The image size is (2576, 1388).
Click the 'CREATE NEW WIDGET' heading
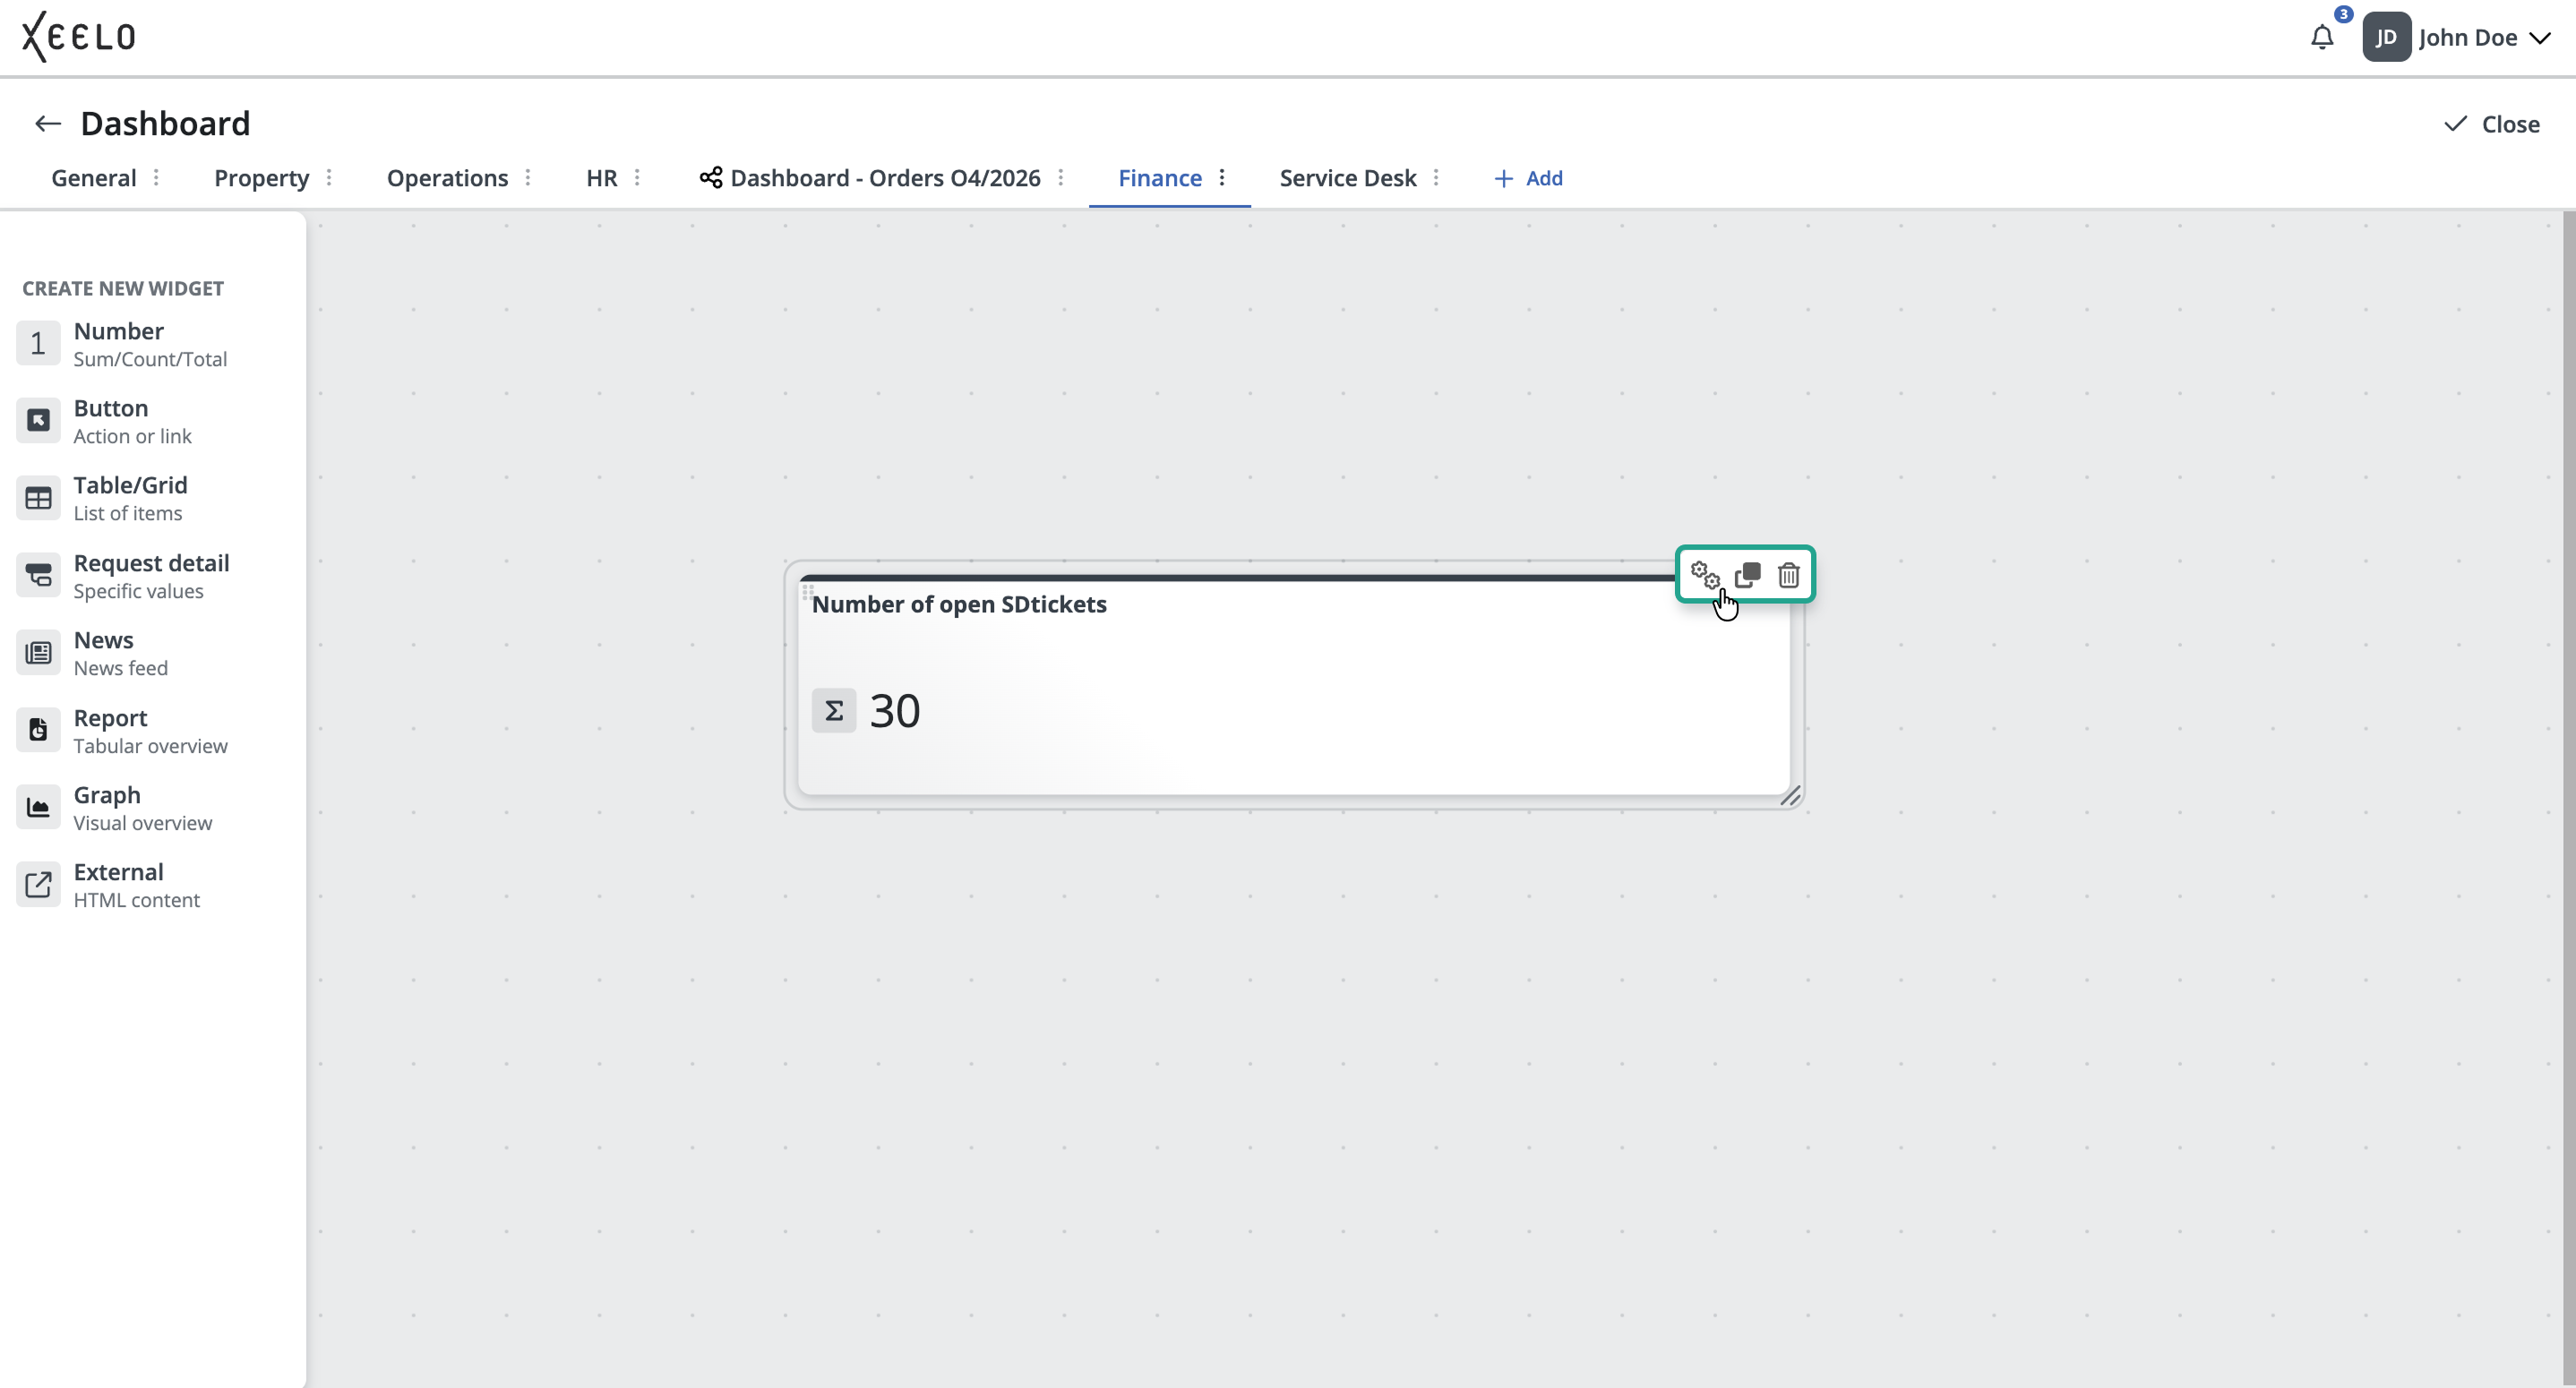123,288
